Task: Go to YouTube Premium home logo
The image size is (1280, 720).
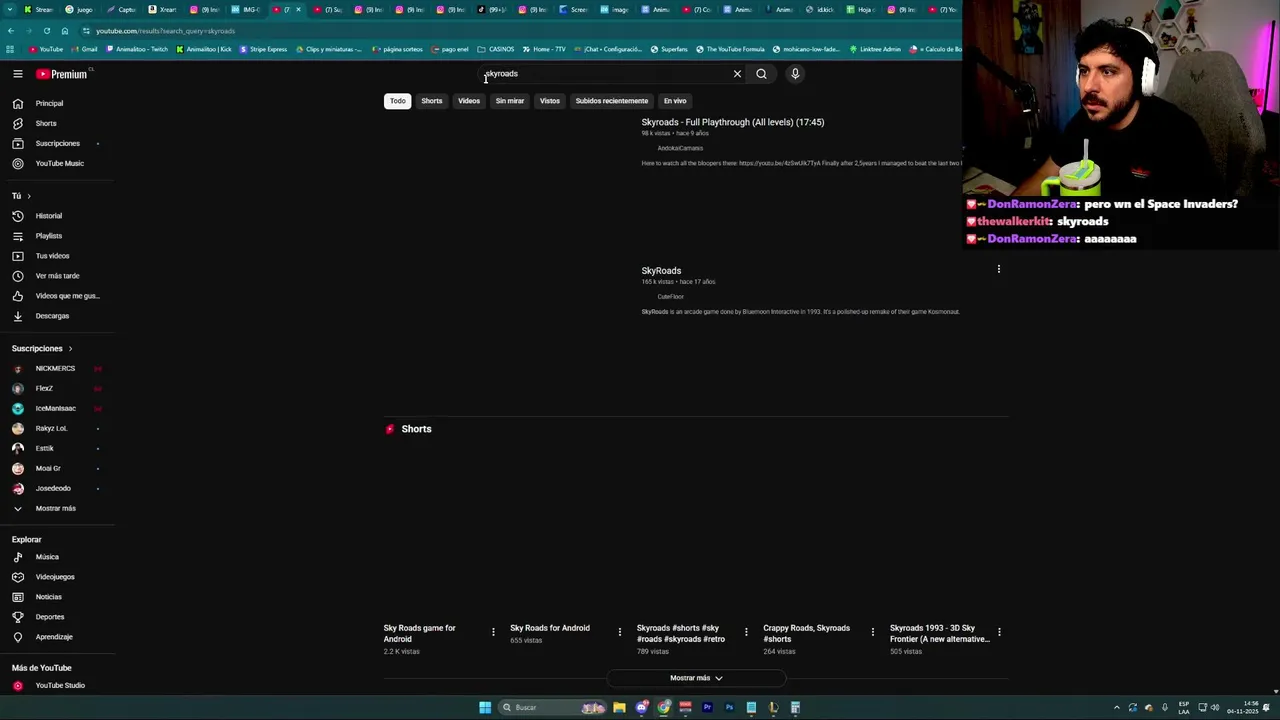Action: pyautogui.click(x=62, y=74)
